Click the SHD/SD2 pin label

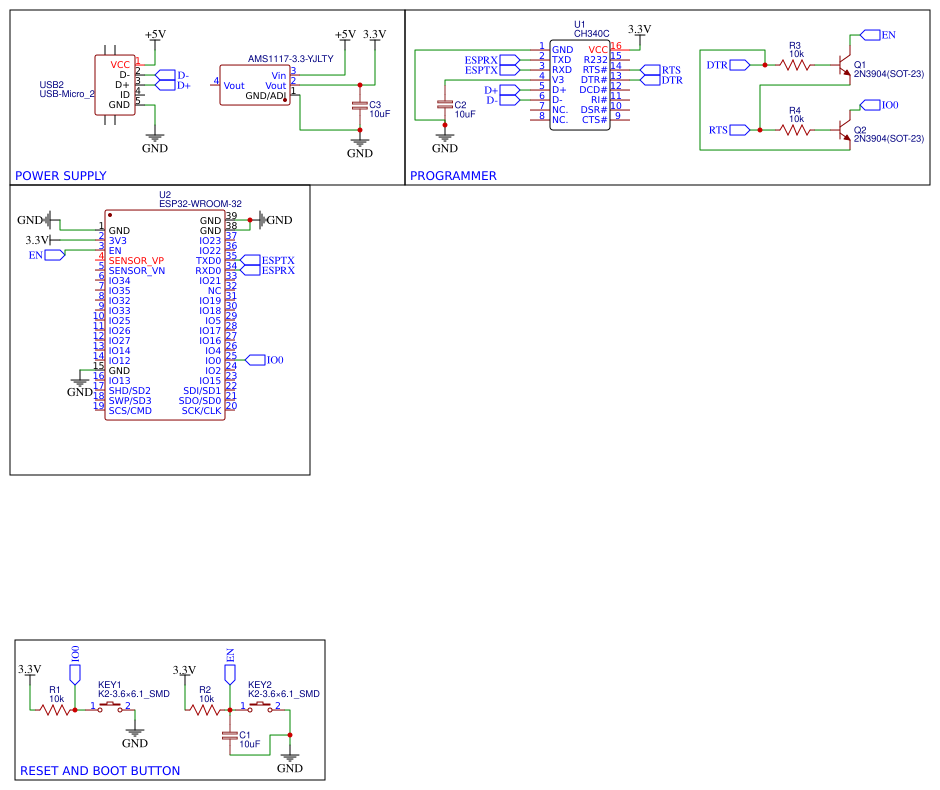click(129, 391)
